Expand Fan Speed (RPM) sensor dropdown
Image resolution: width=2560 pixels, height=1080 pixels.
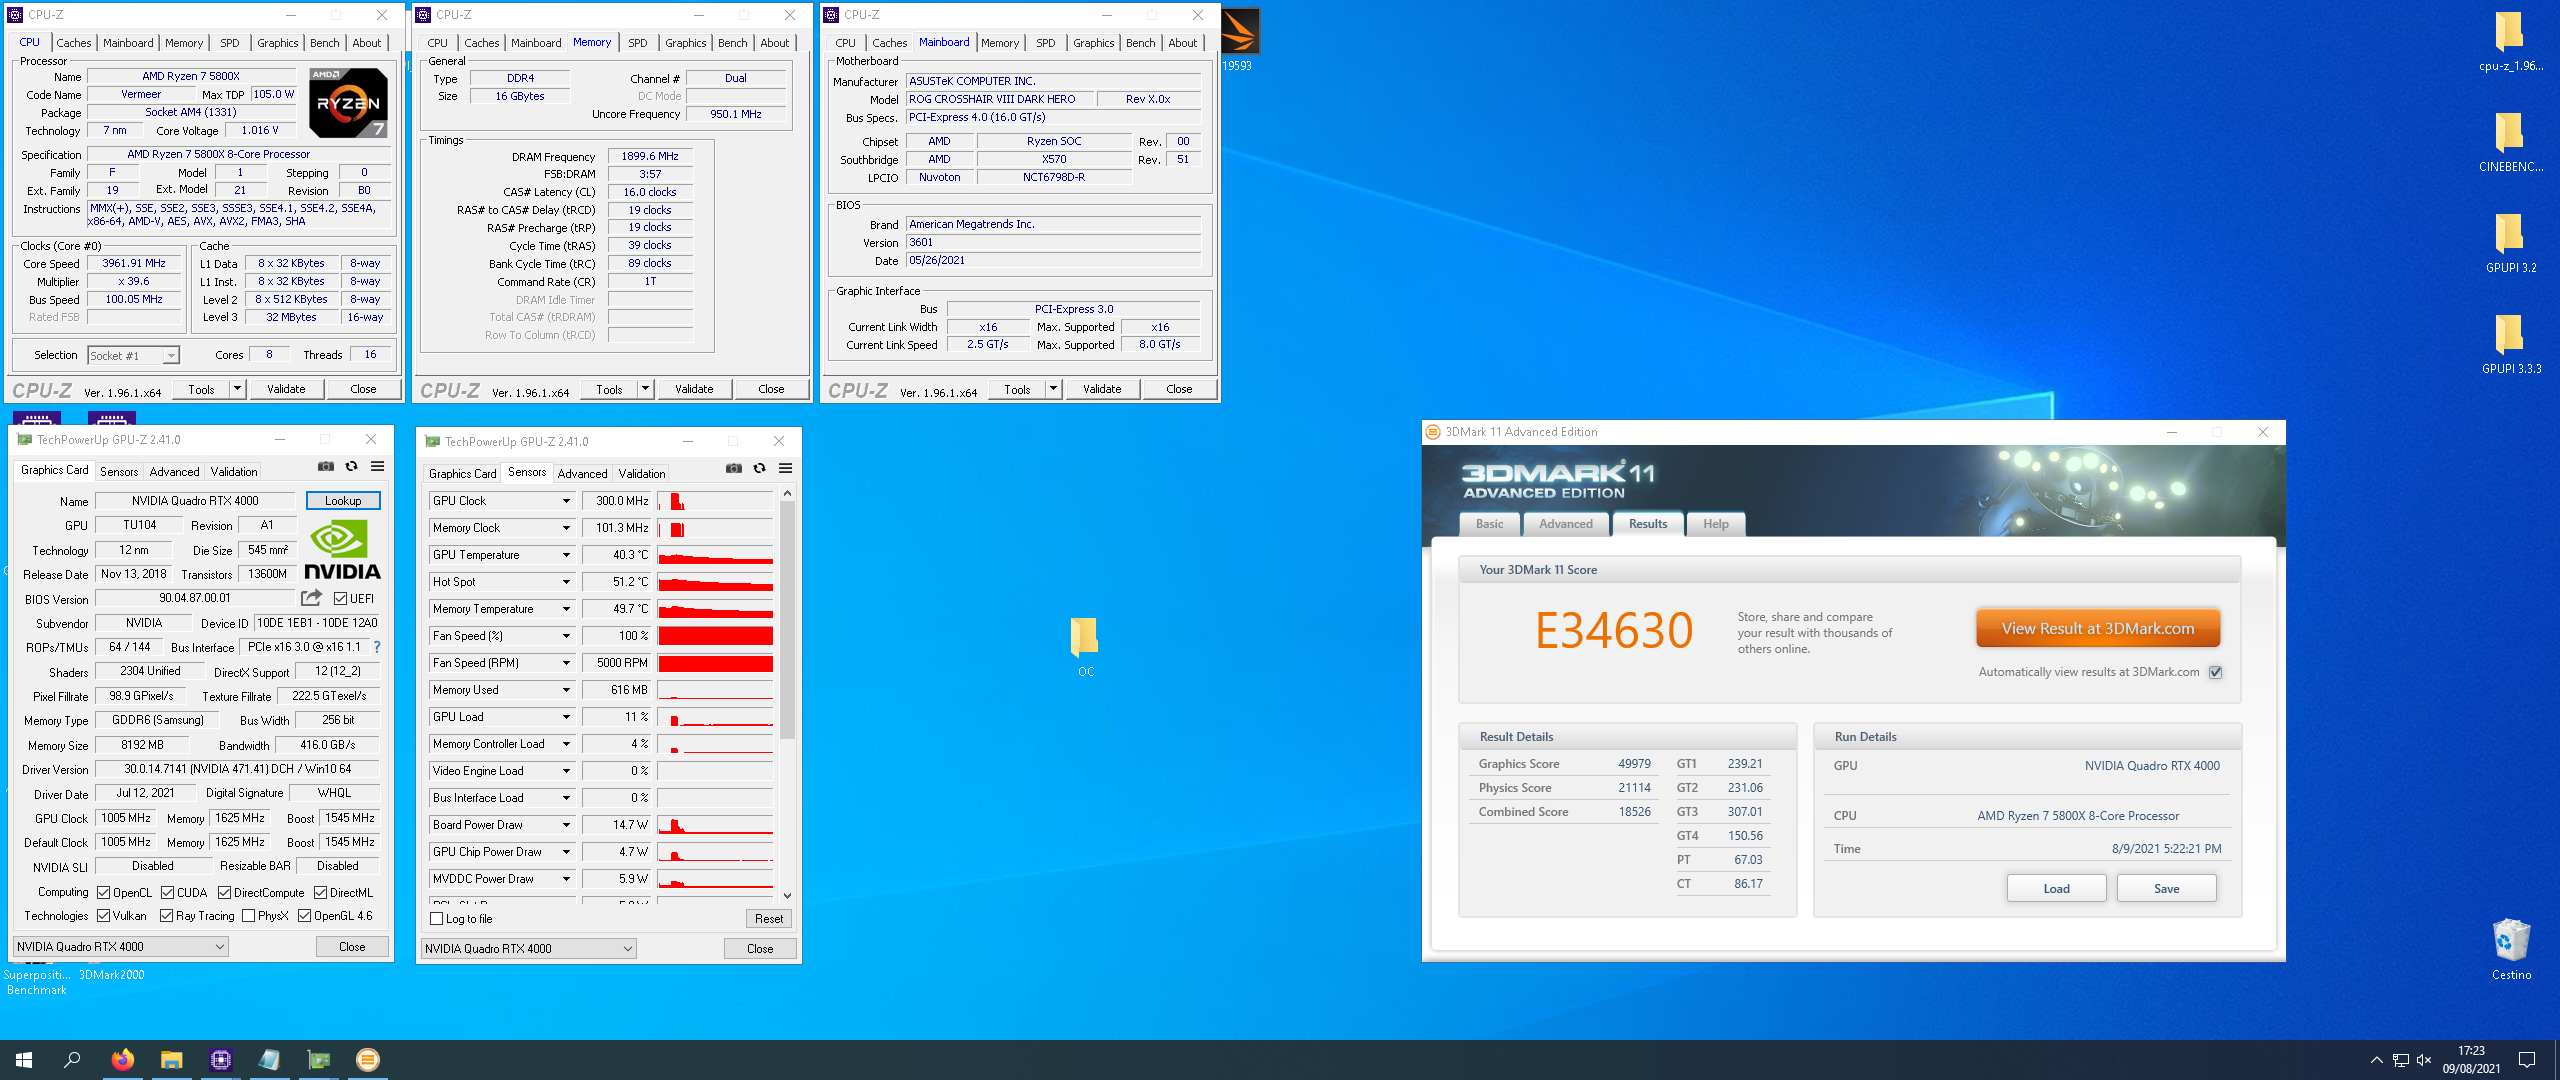[566, 663]
